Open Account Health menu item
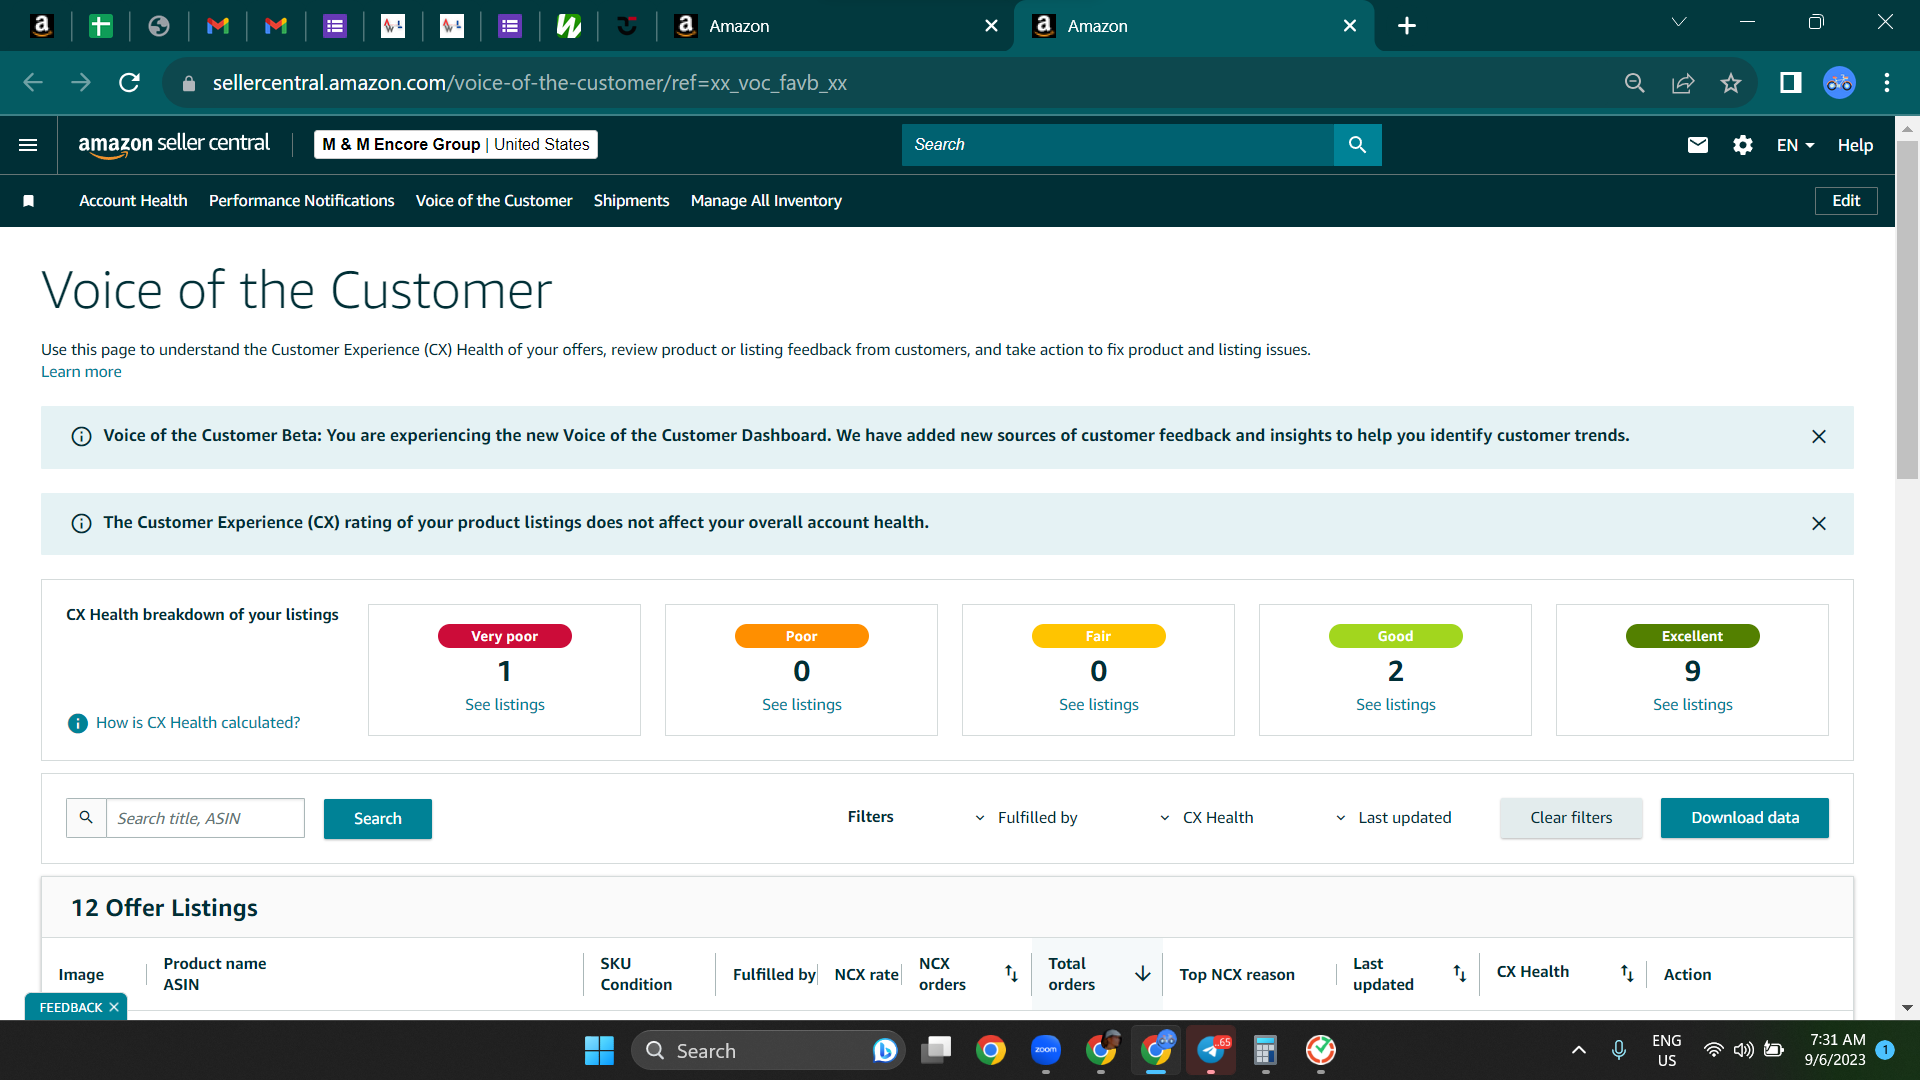 point(133,201)
